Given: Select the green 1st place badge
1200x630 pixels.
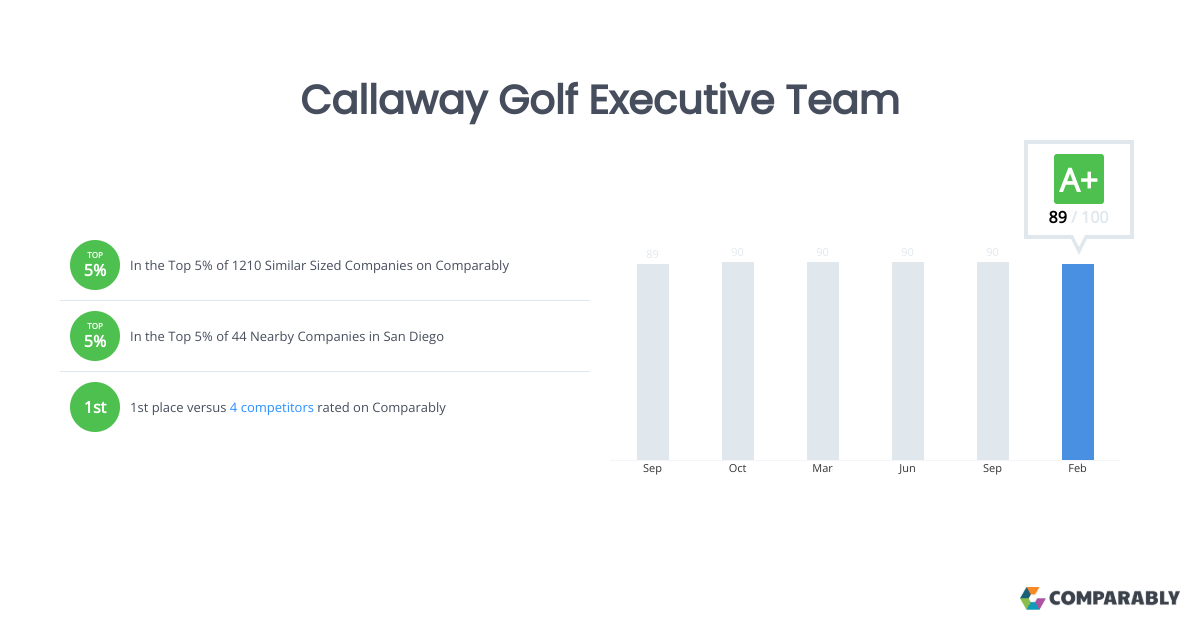Looking at the screenshot, I should coord(95,407).
